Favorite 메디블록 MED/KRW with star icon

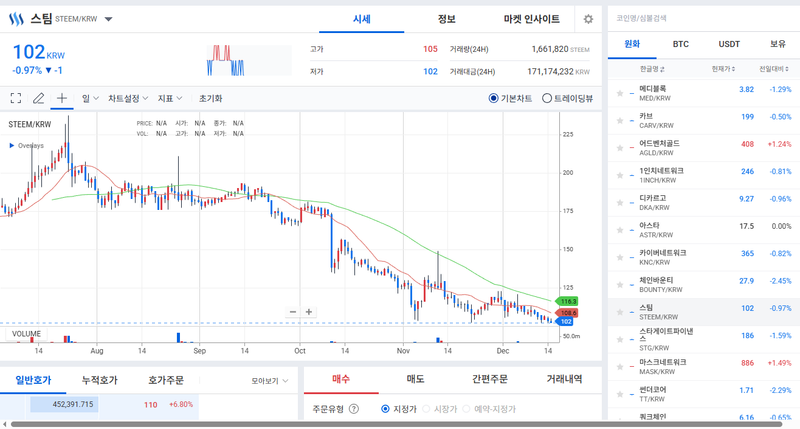620,93
